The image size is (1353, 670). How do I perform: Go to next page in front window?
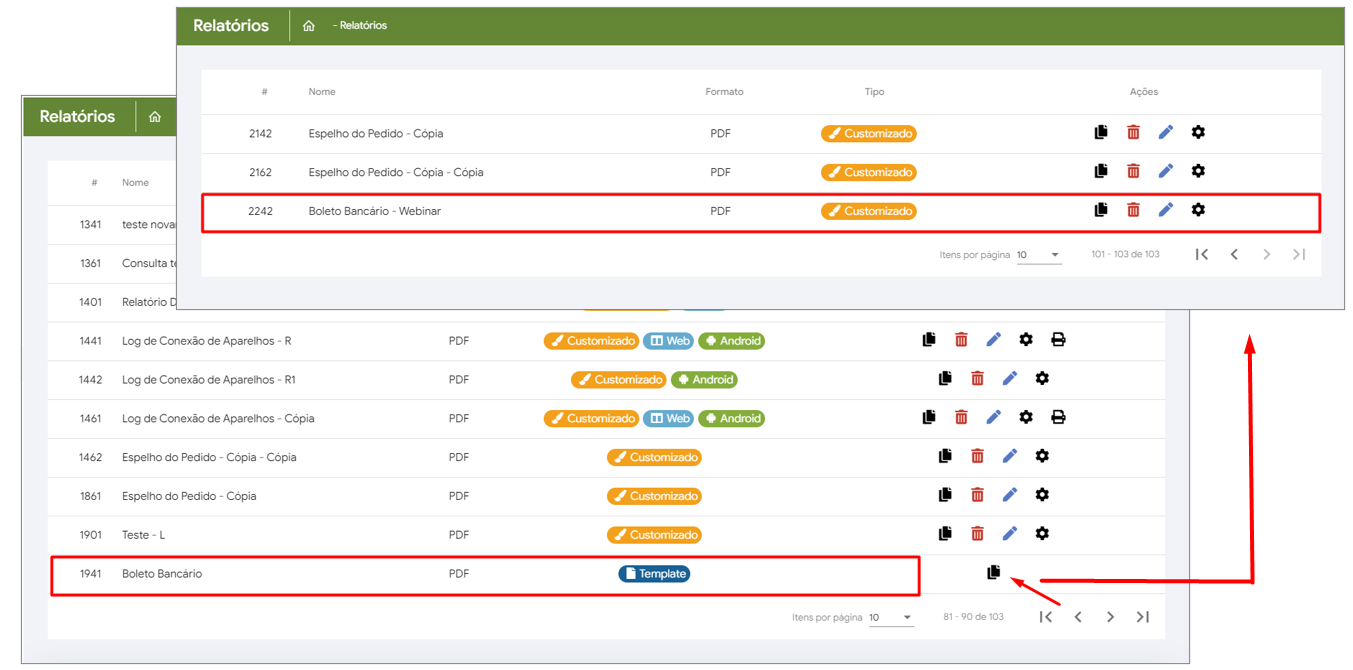tap(1266, 255)
